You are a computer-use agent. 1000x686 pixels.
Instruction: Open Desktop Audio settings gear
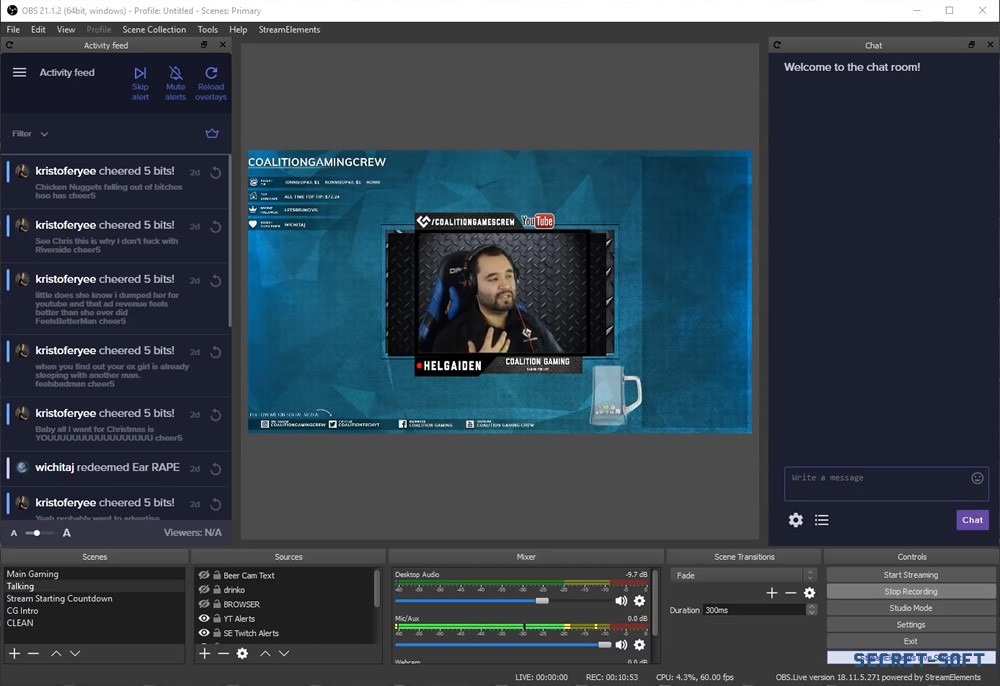pos(640,601)
